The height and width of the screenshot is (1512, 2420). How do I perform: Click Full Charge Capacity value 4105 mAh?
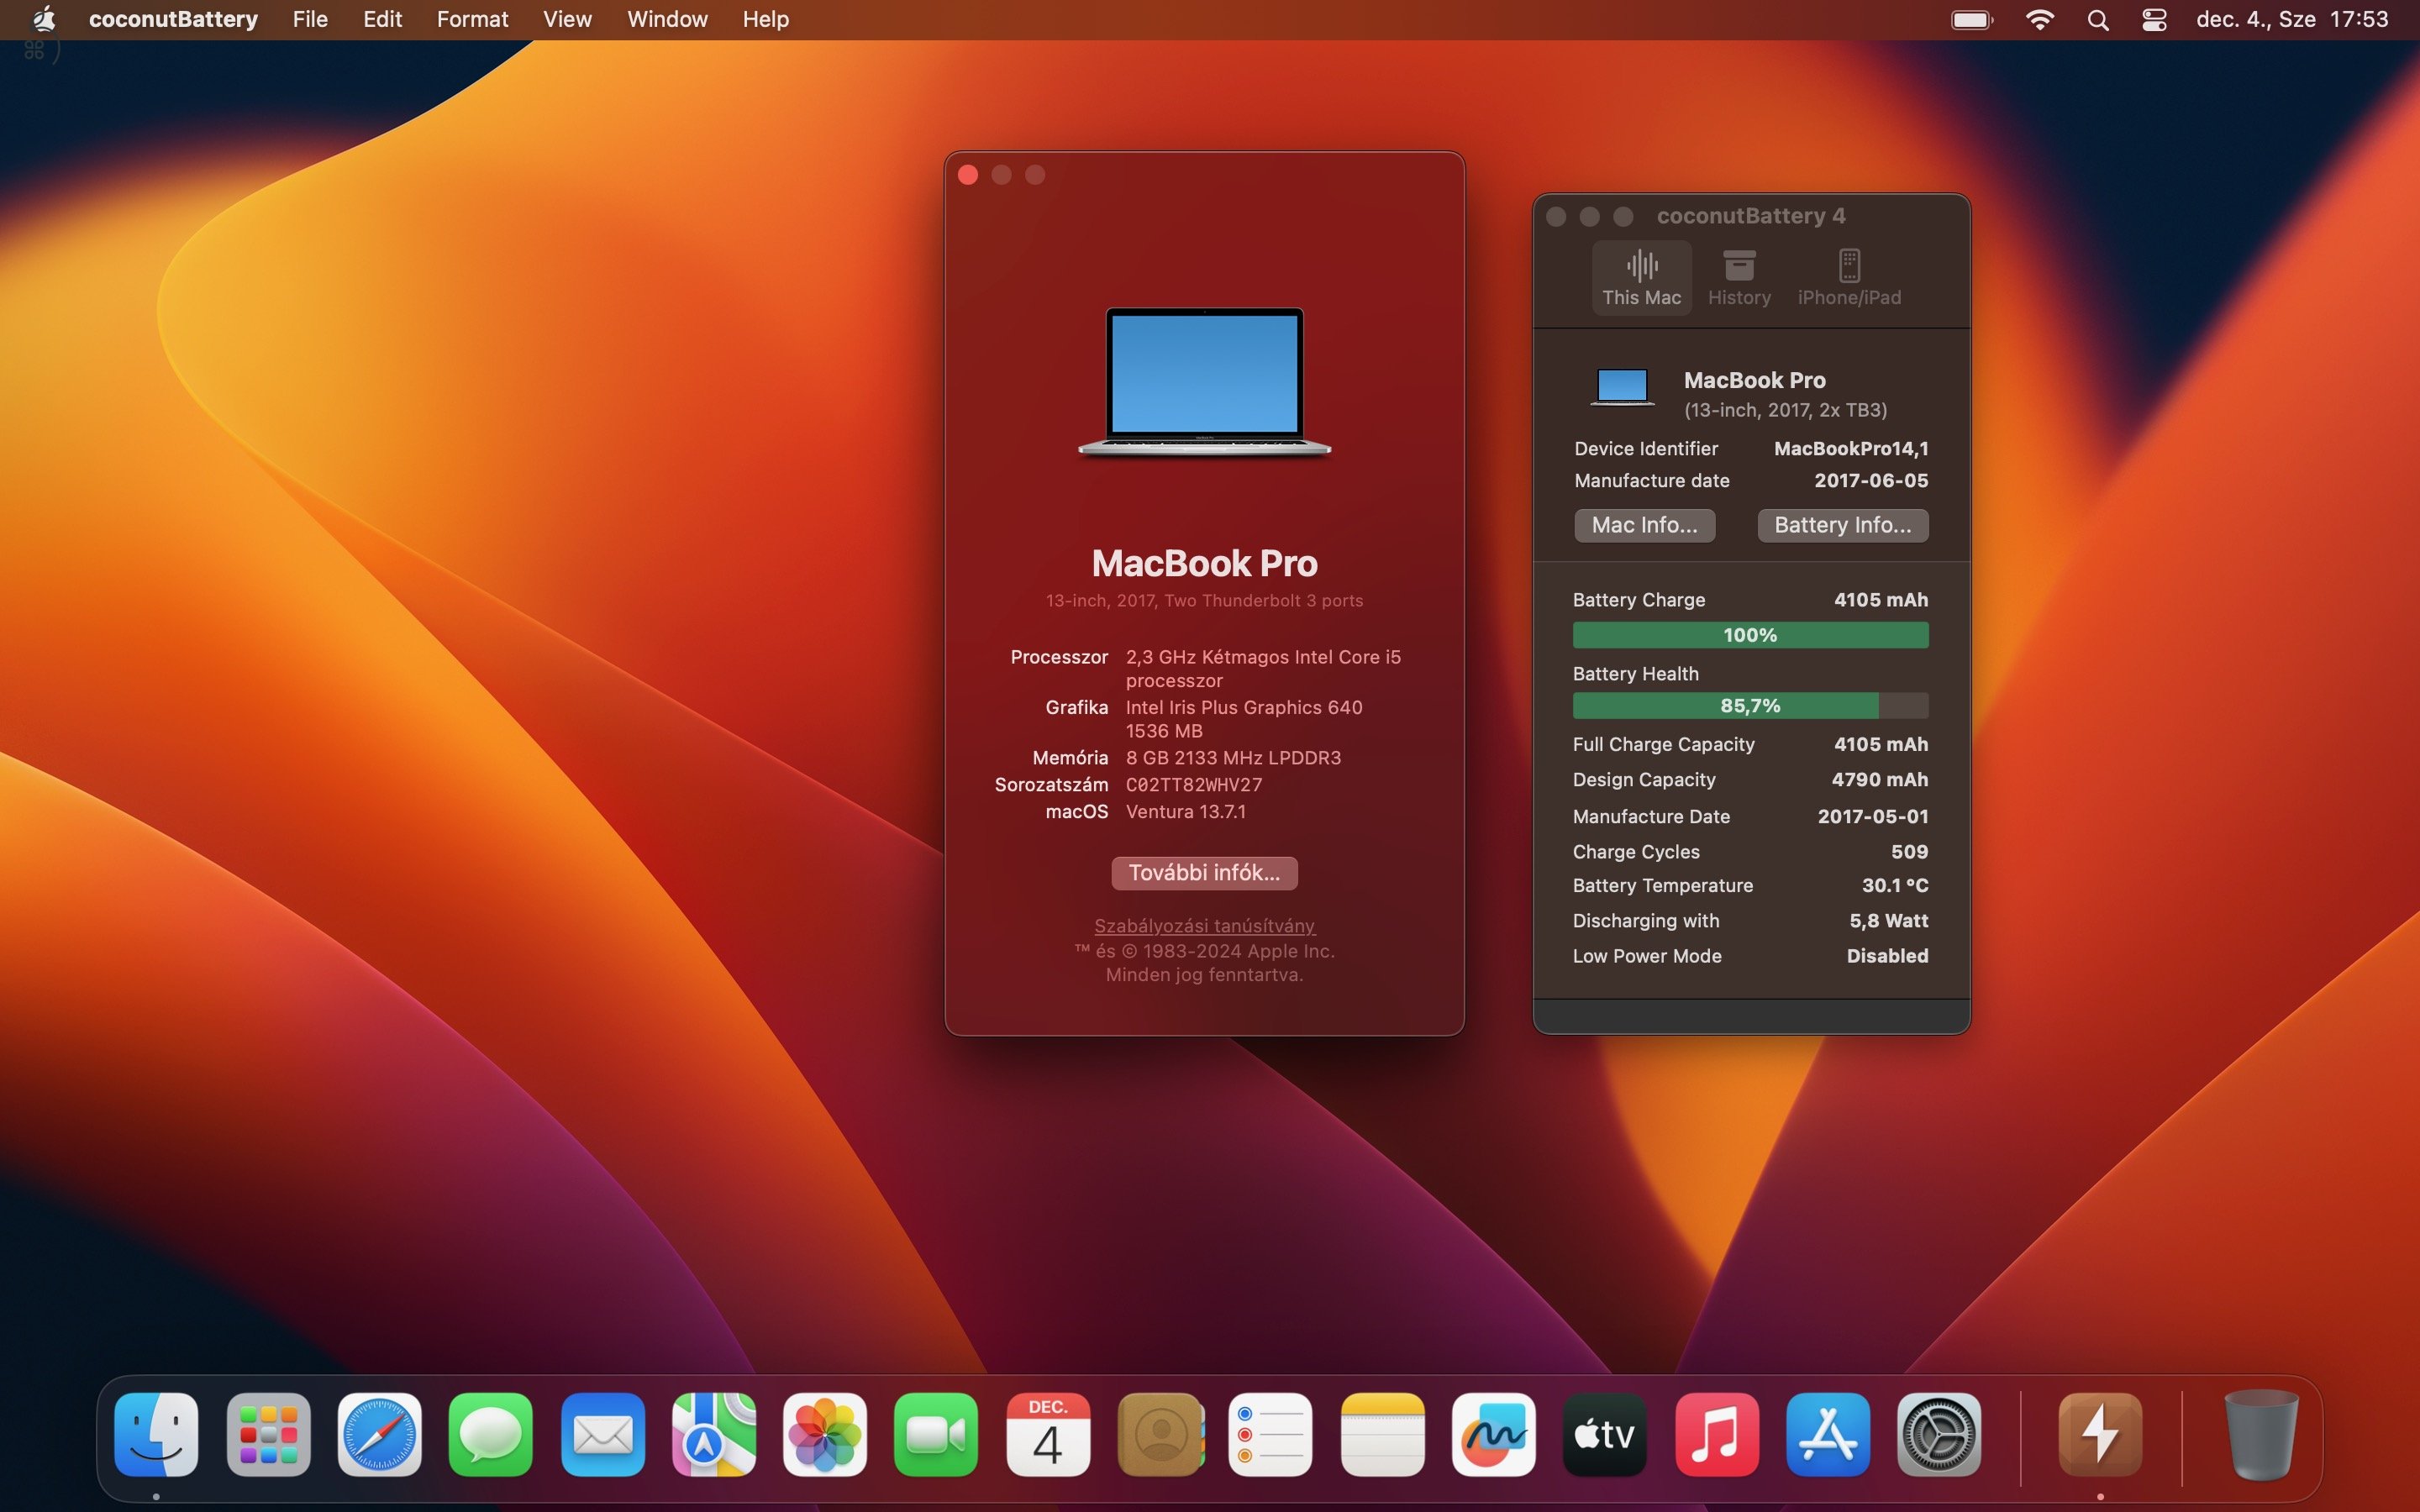(x=1881, y=744)
